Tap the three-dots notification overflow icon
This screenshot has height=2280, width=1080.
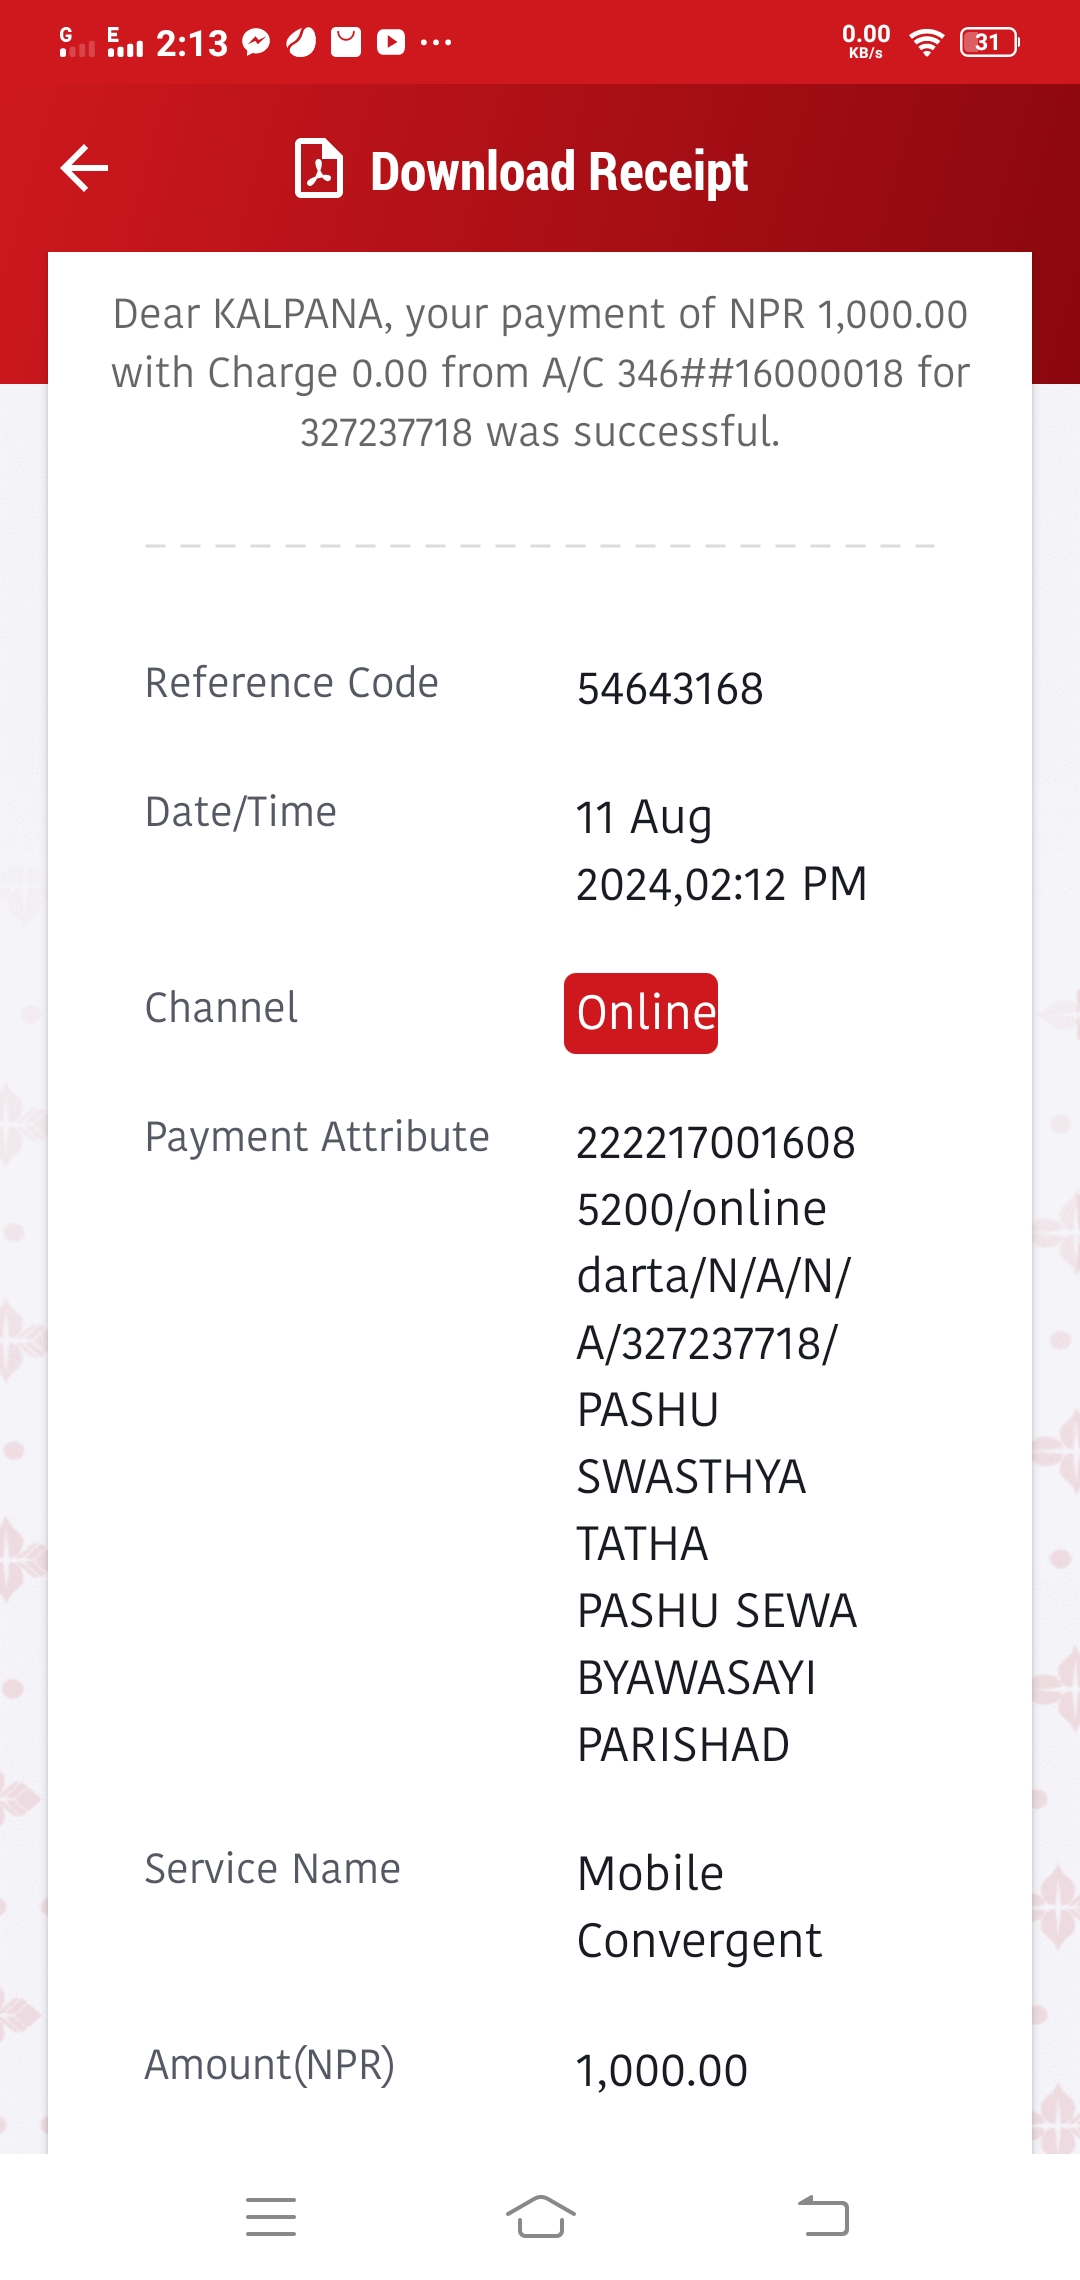pos(436,42)
